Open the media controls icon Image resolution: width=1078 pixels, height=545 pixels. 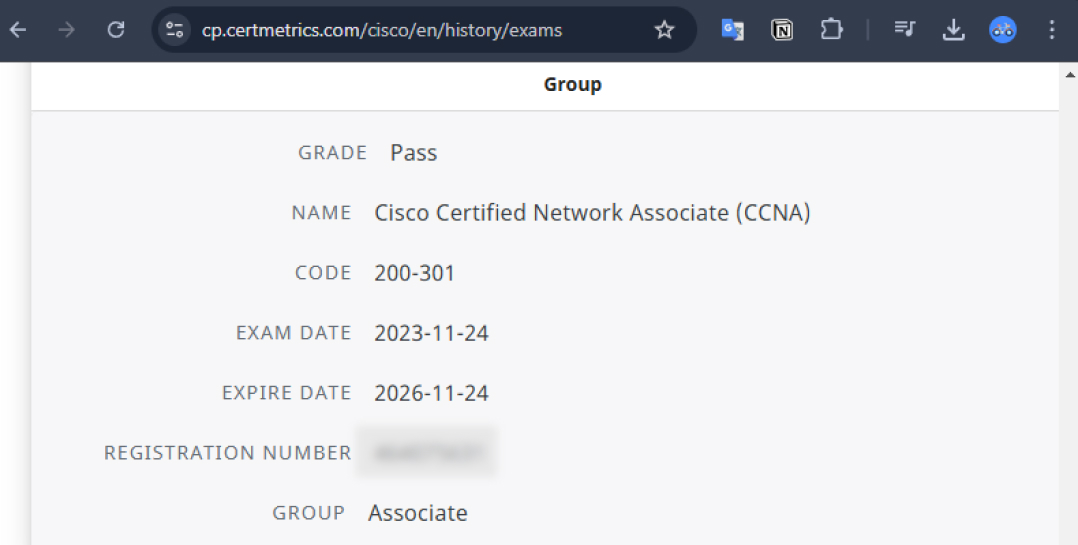click(904, 30)
